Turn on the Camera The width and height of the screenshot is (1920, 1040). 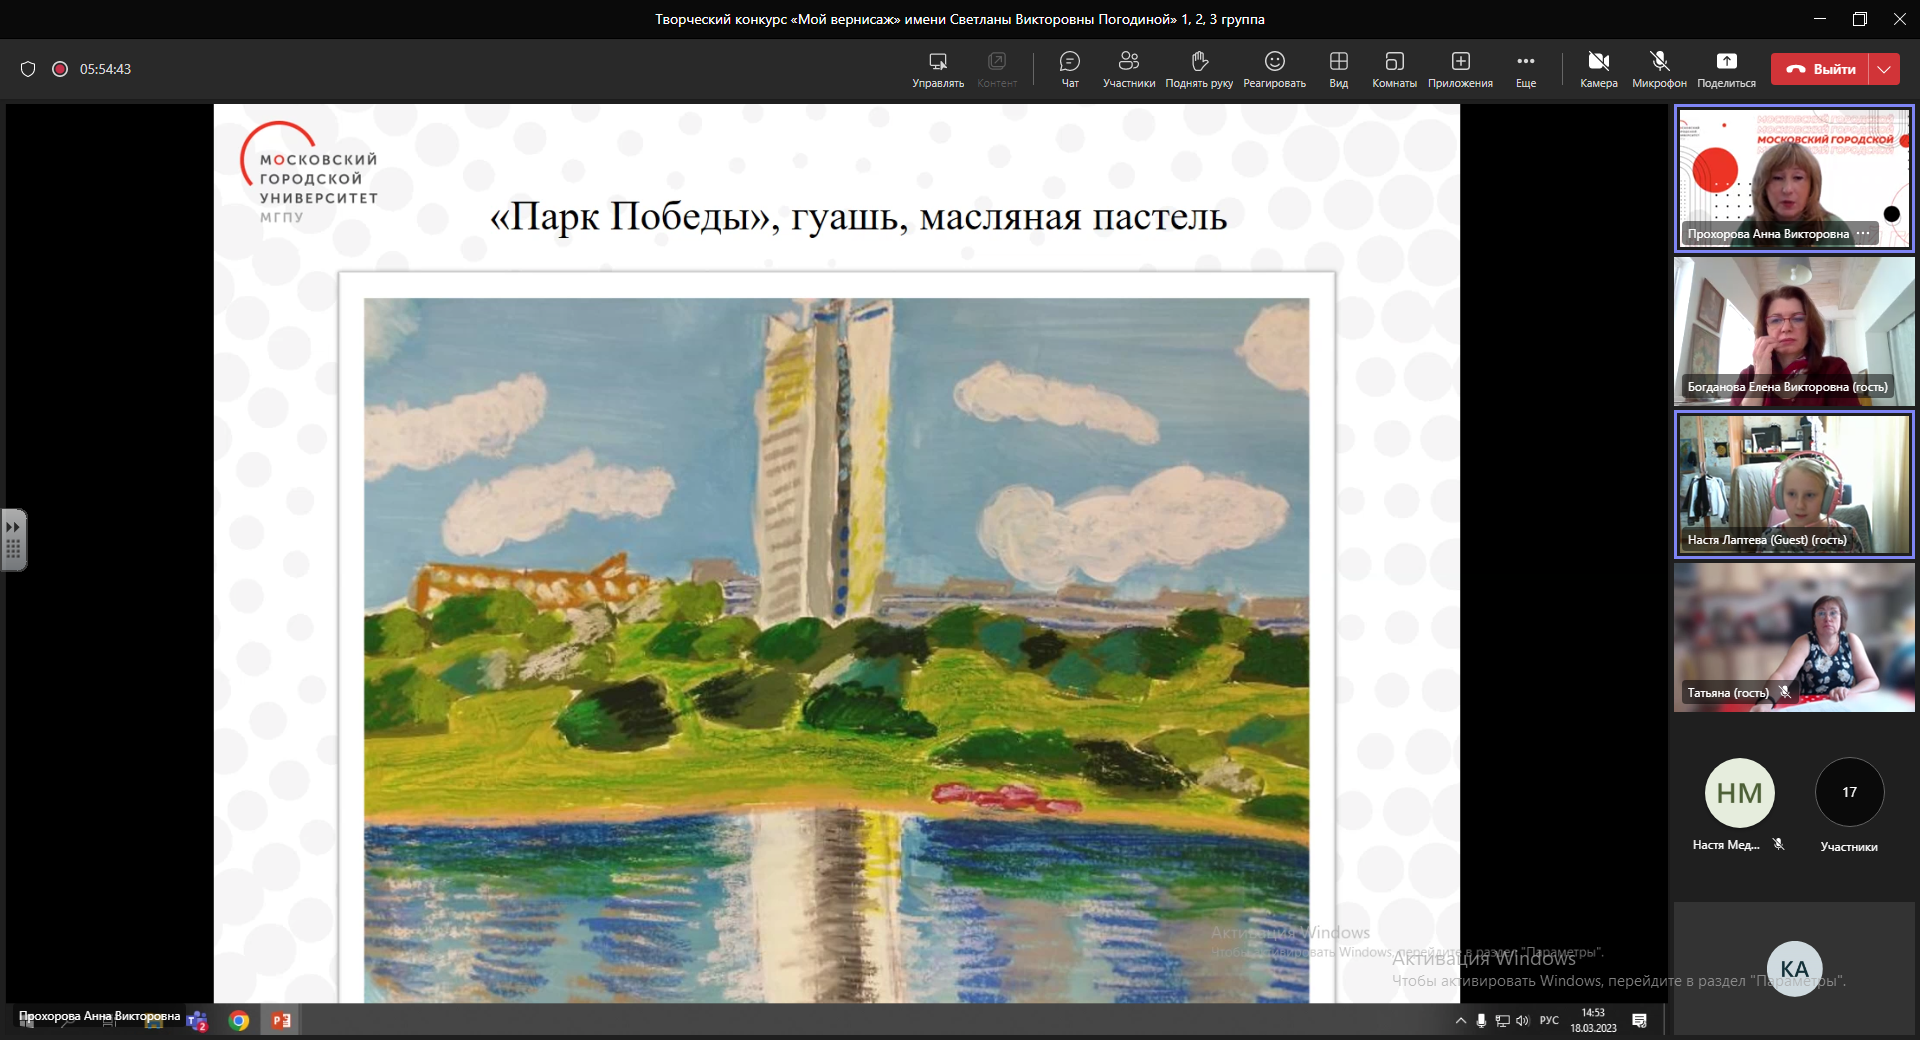coord(1598,69)
